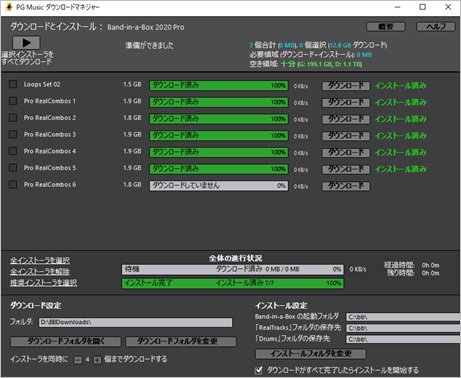
Task: Change download folder with ダウンロードフォルダを変更 button
Action: click(x=181, y=341)
